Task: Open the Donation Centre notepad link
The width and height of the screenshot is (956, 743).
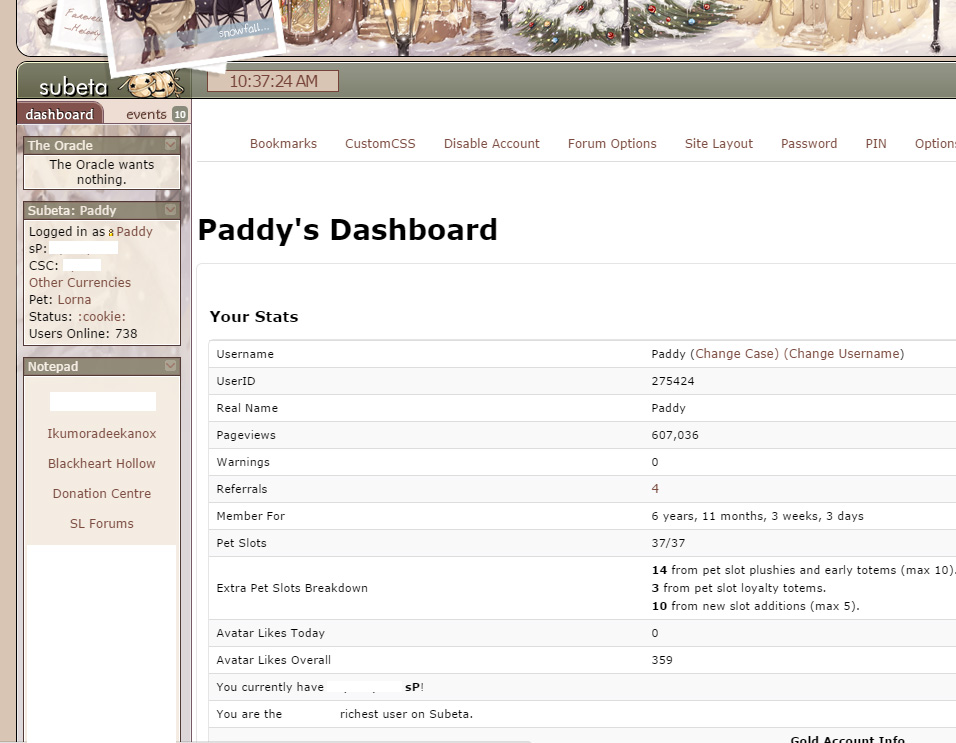Action: point(102,494)
